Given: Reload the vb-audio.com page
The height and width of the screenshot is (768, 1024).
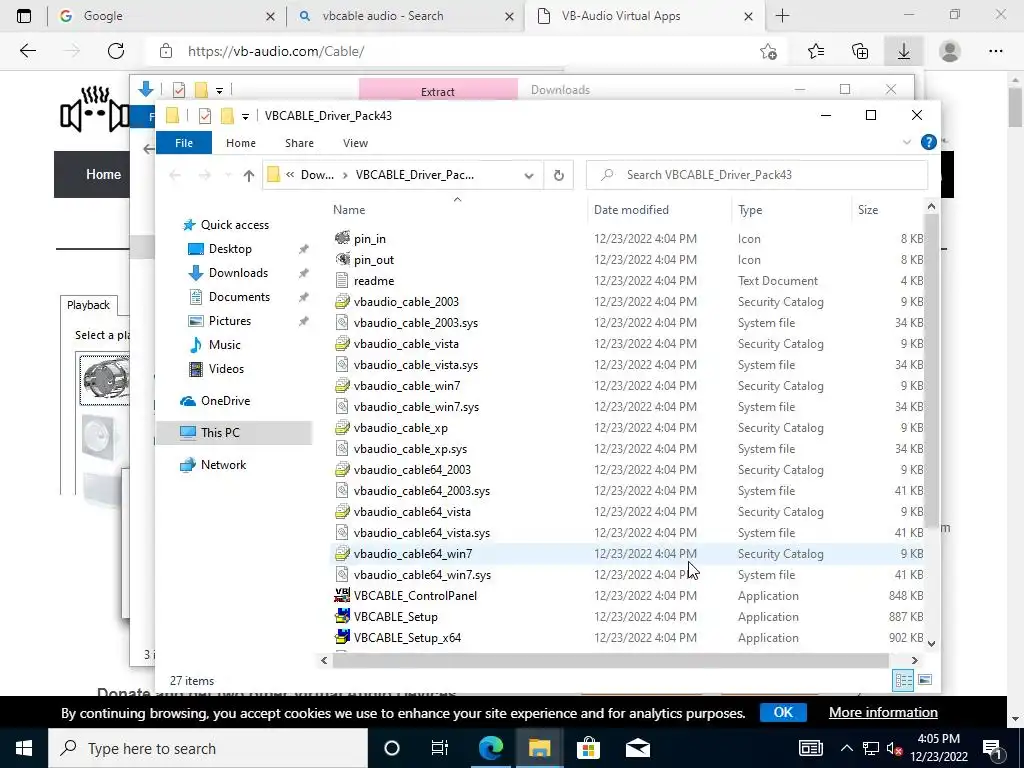Looking at the screenshot, I should (116, 51).
